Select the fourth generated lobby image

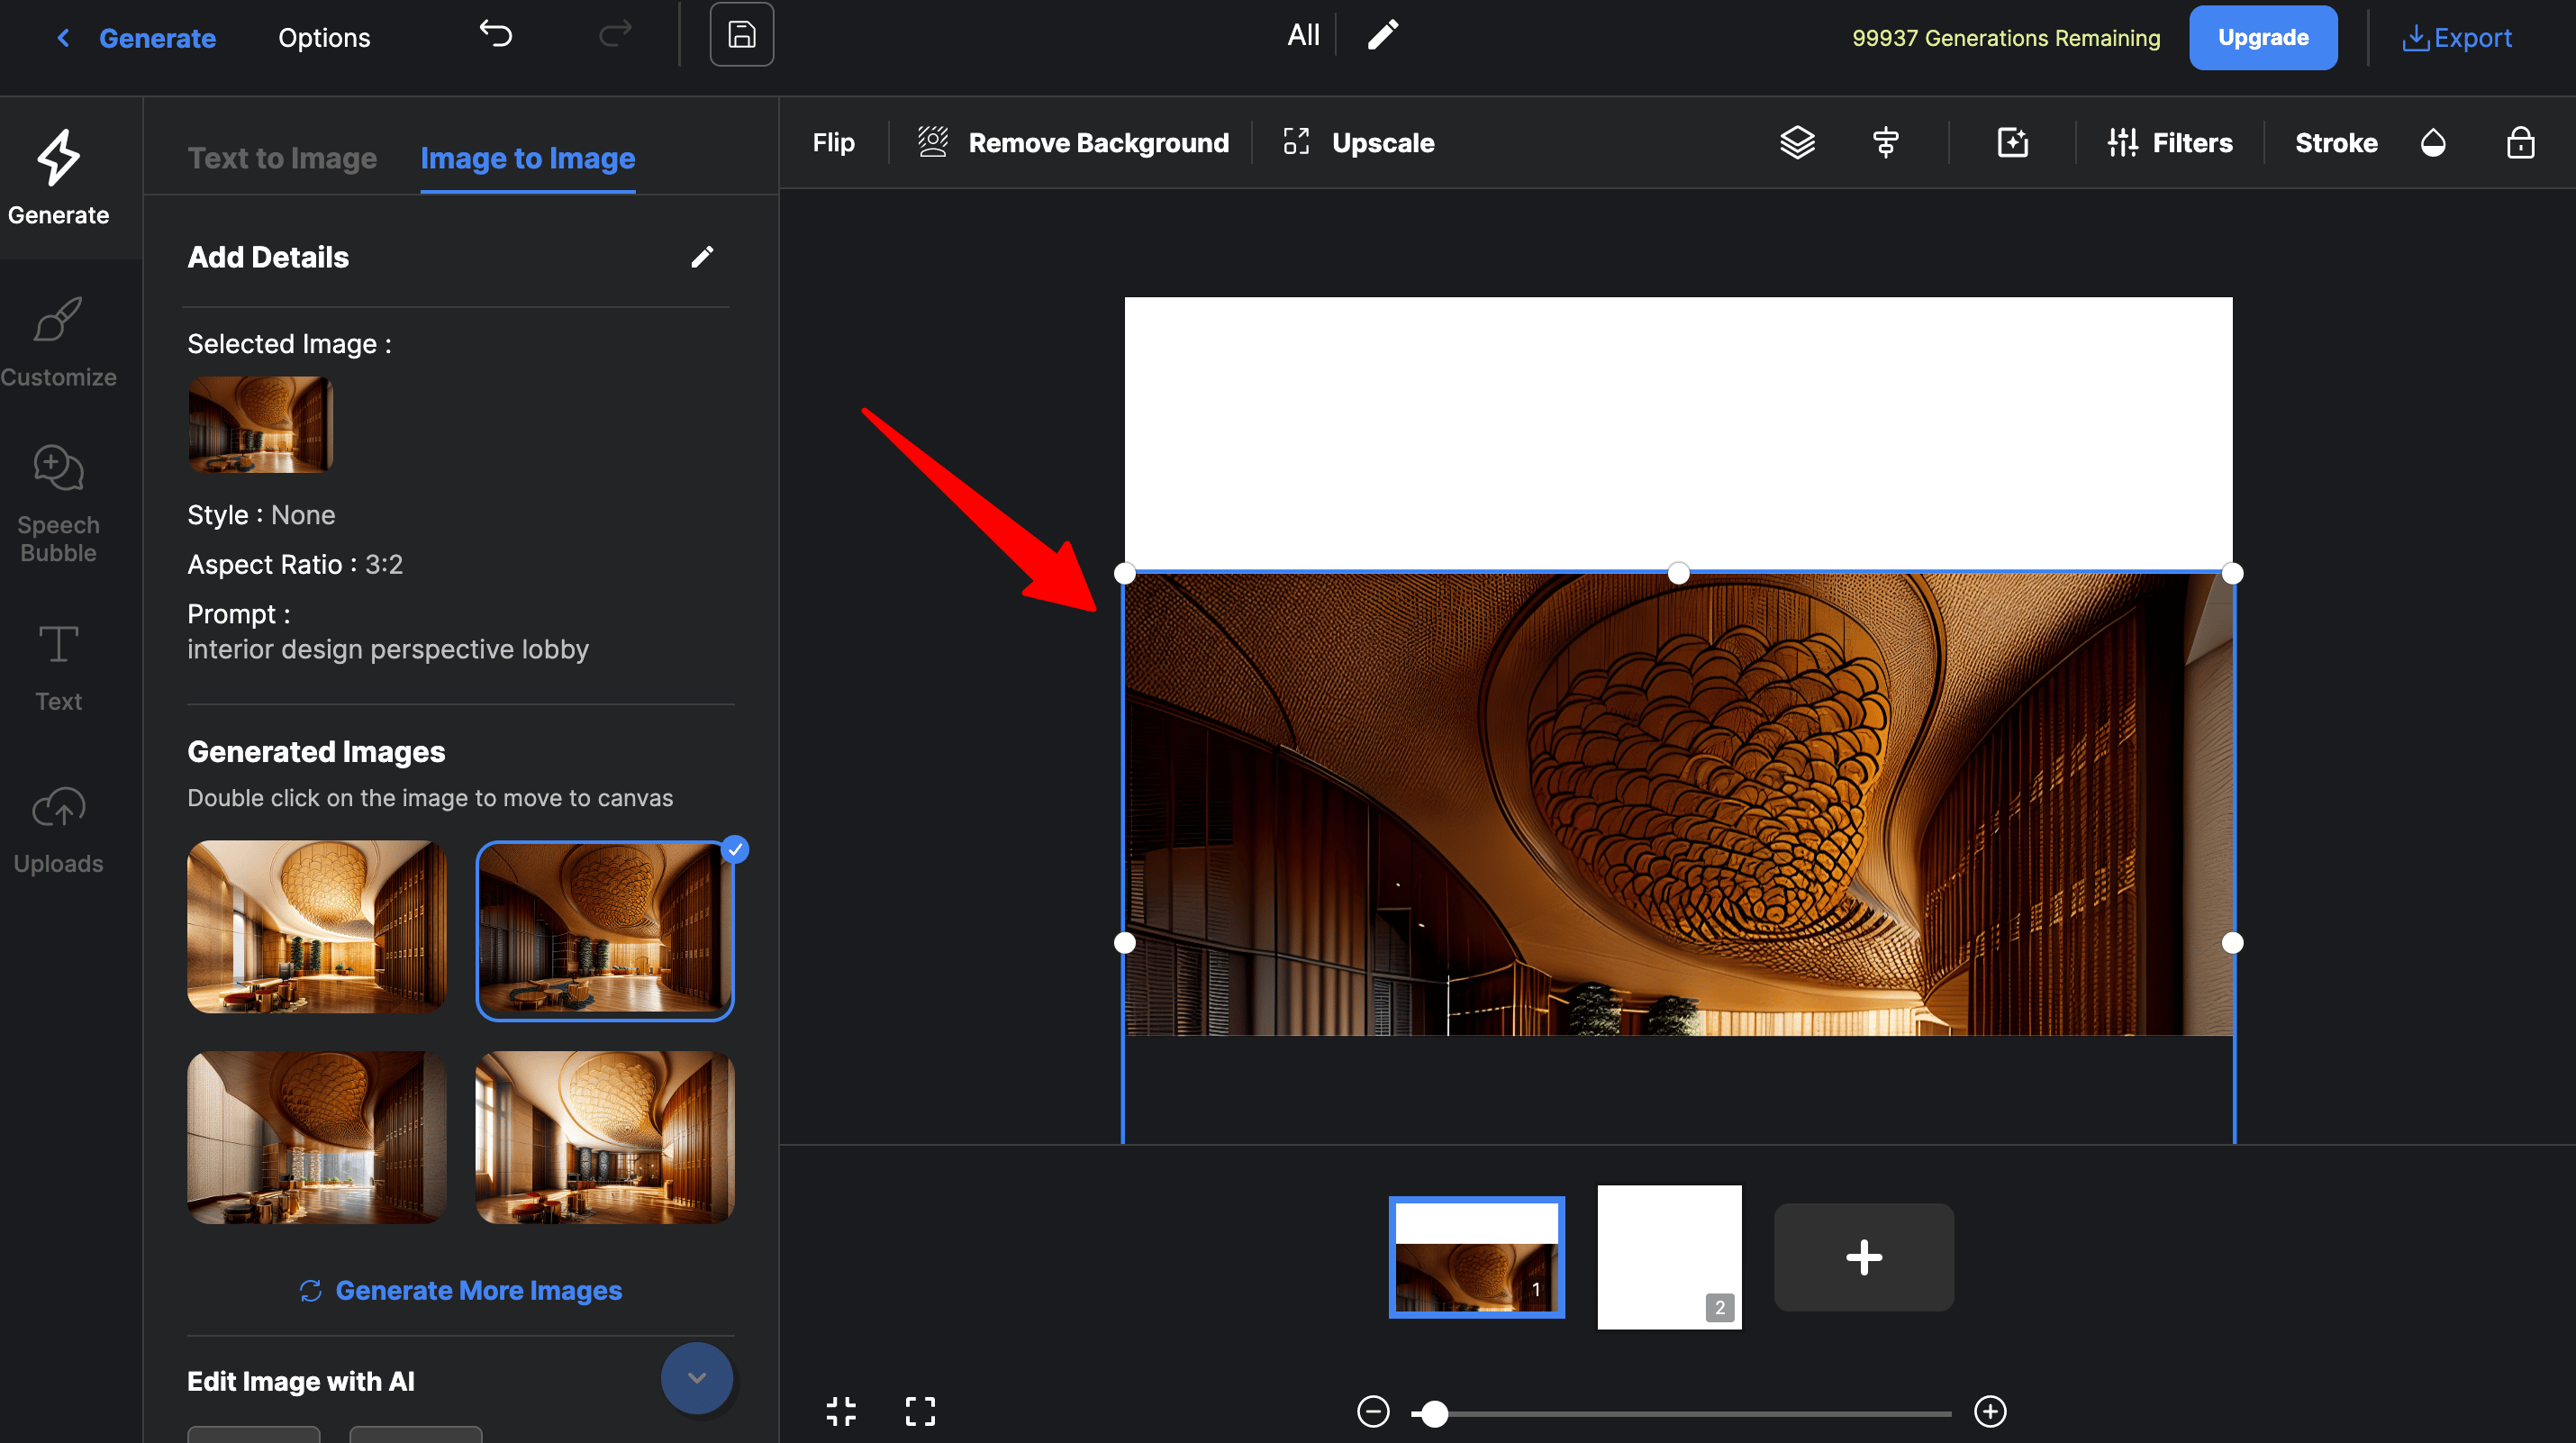point(605,1137)
